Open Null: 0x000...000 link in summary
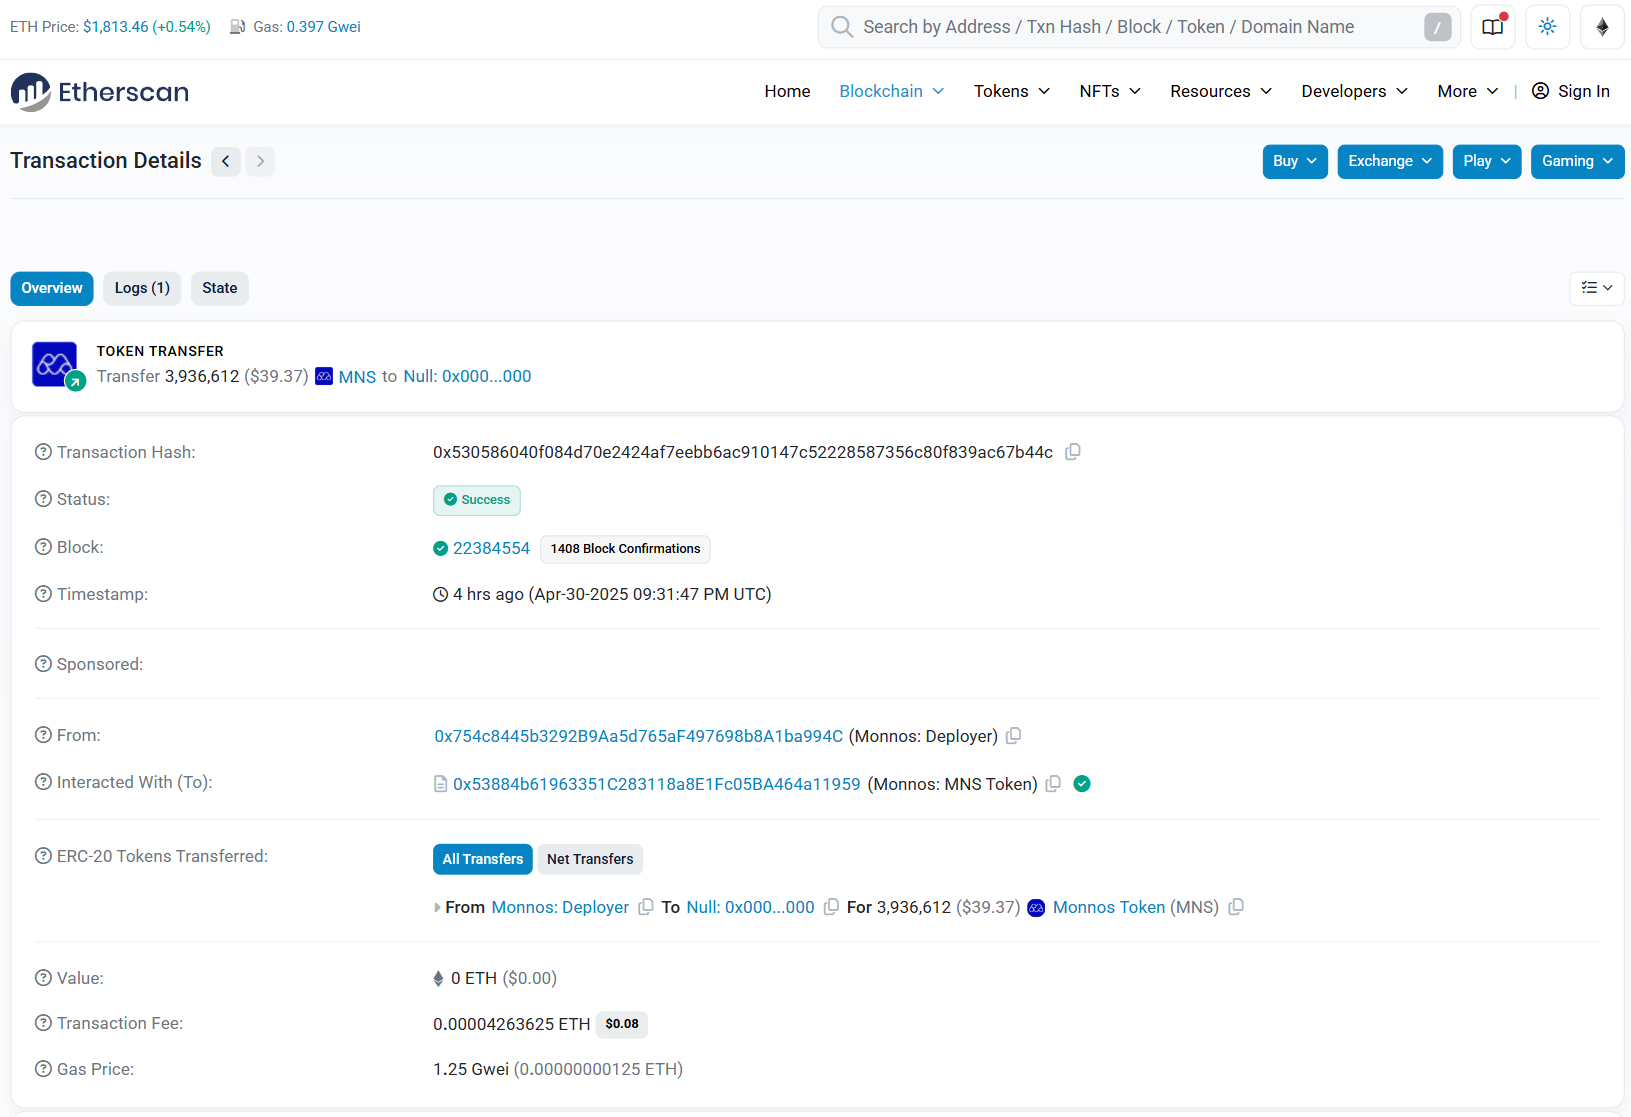The width and height of the screenshot is (1631, 1117). (467, 376)
